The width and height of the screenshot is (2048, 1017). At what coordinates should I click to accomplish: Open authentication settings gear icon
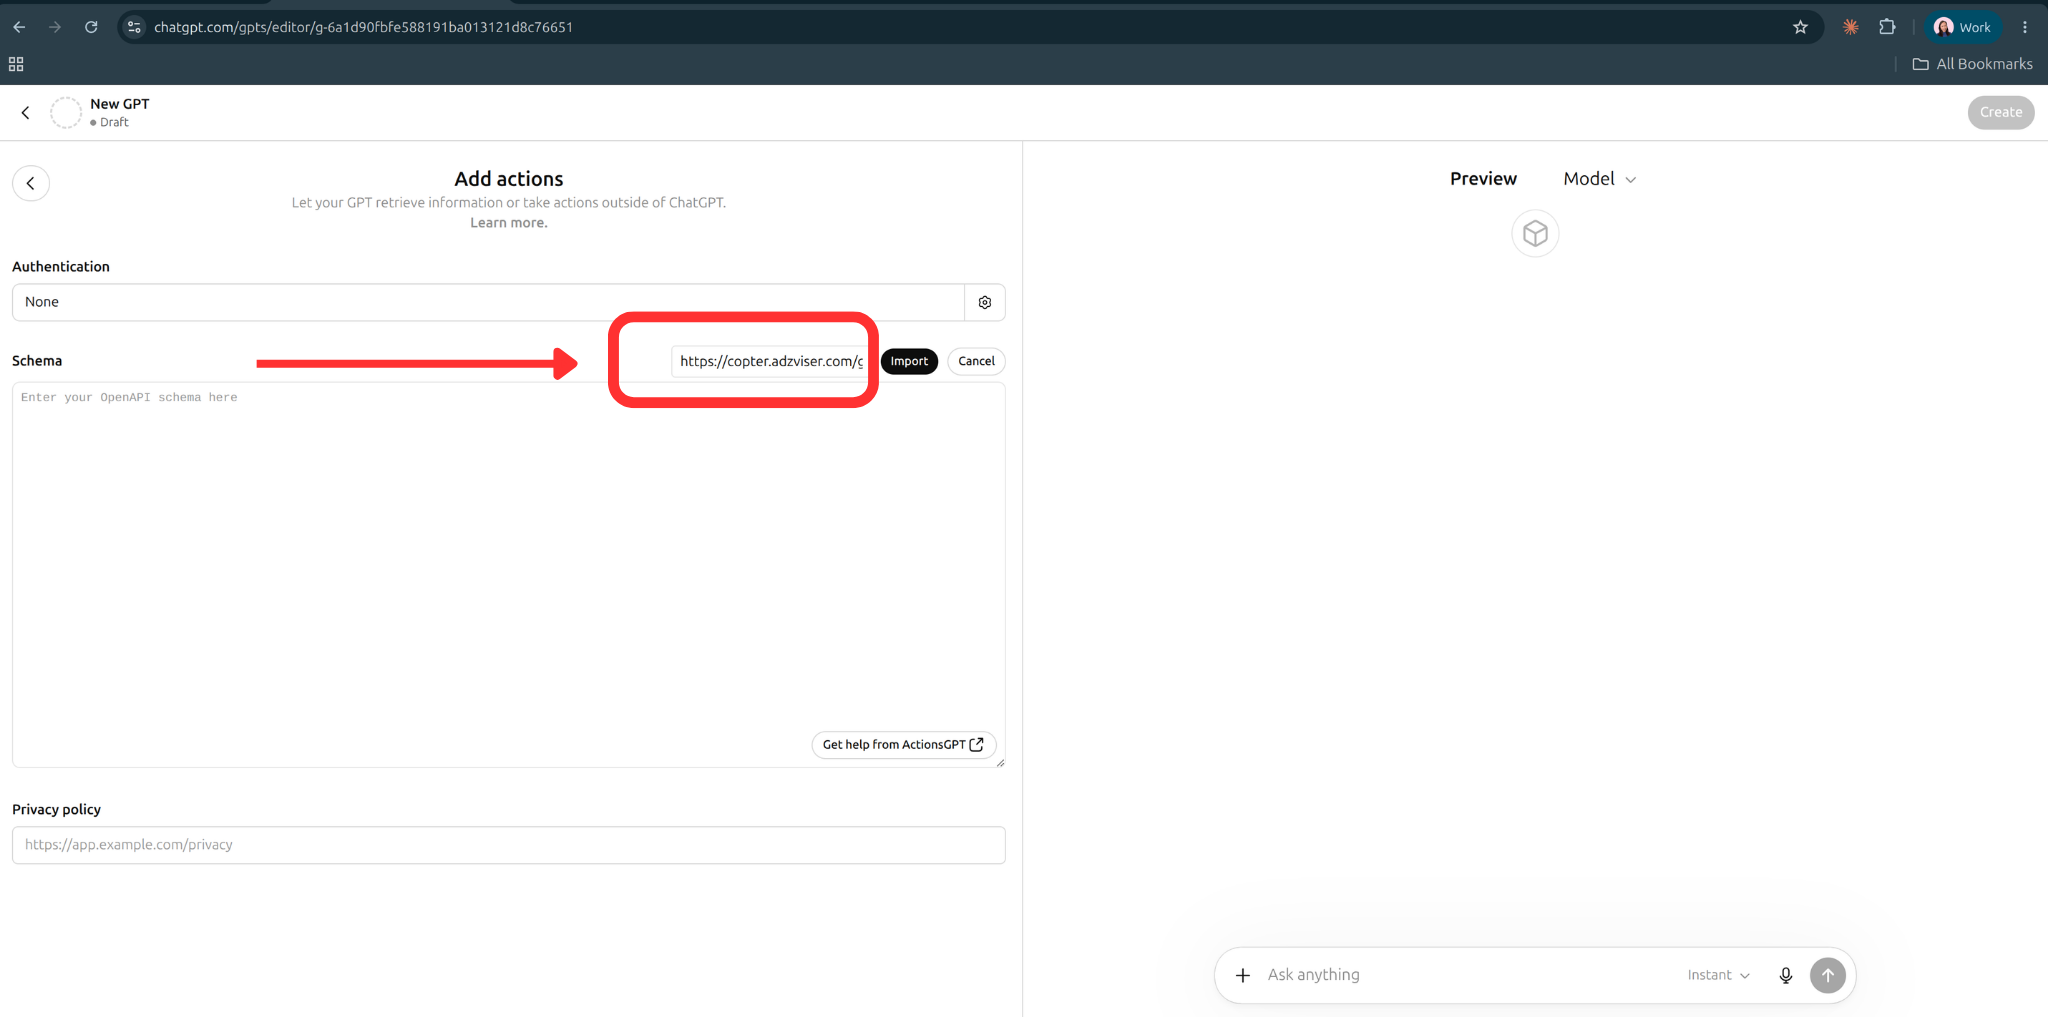985,302
